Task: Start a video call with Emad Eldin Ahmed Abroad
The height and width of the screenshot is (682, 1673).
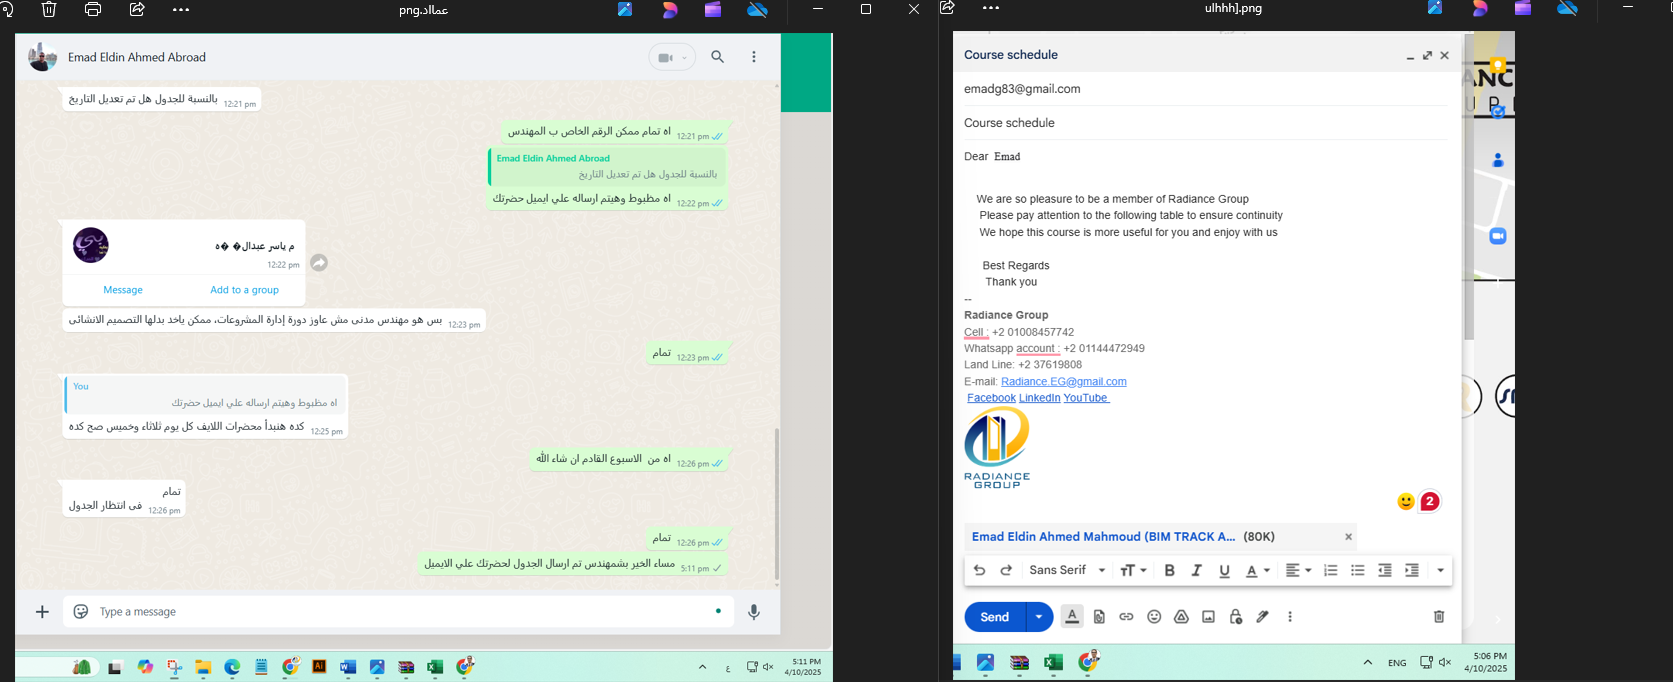Action: point(665,58)
